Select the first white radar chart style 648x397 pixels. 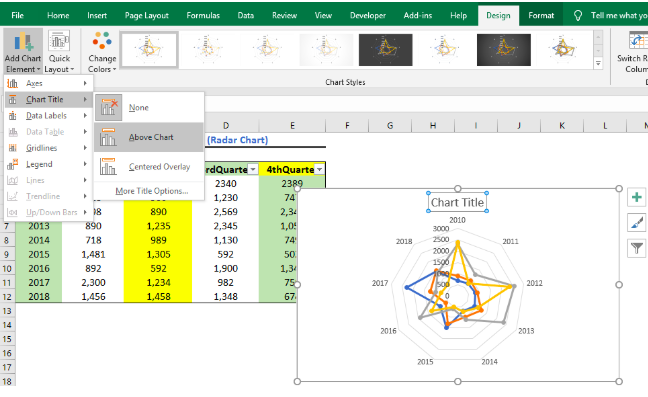[149, 50]
